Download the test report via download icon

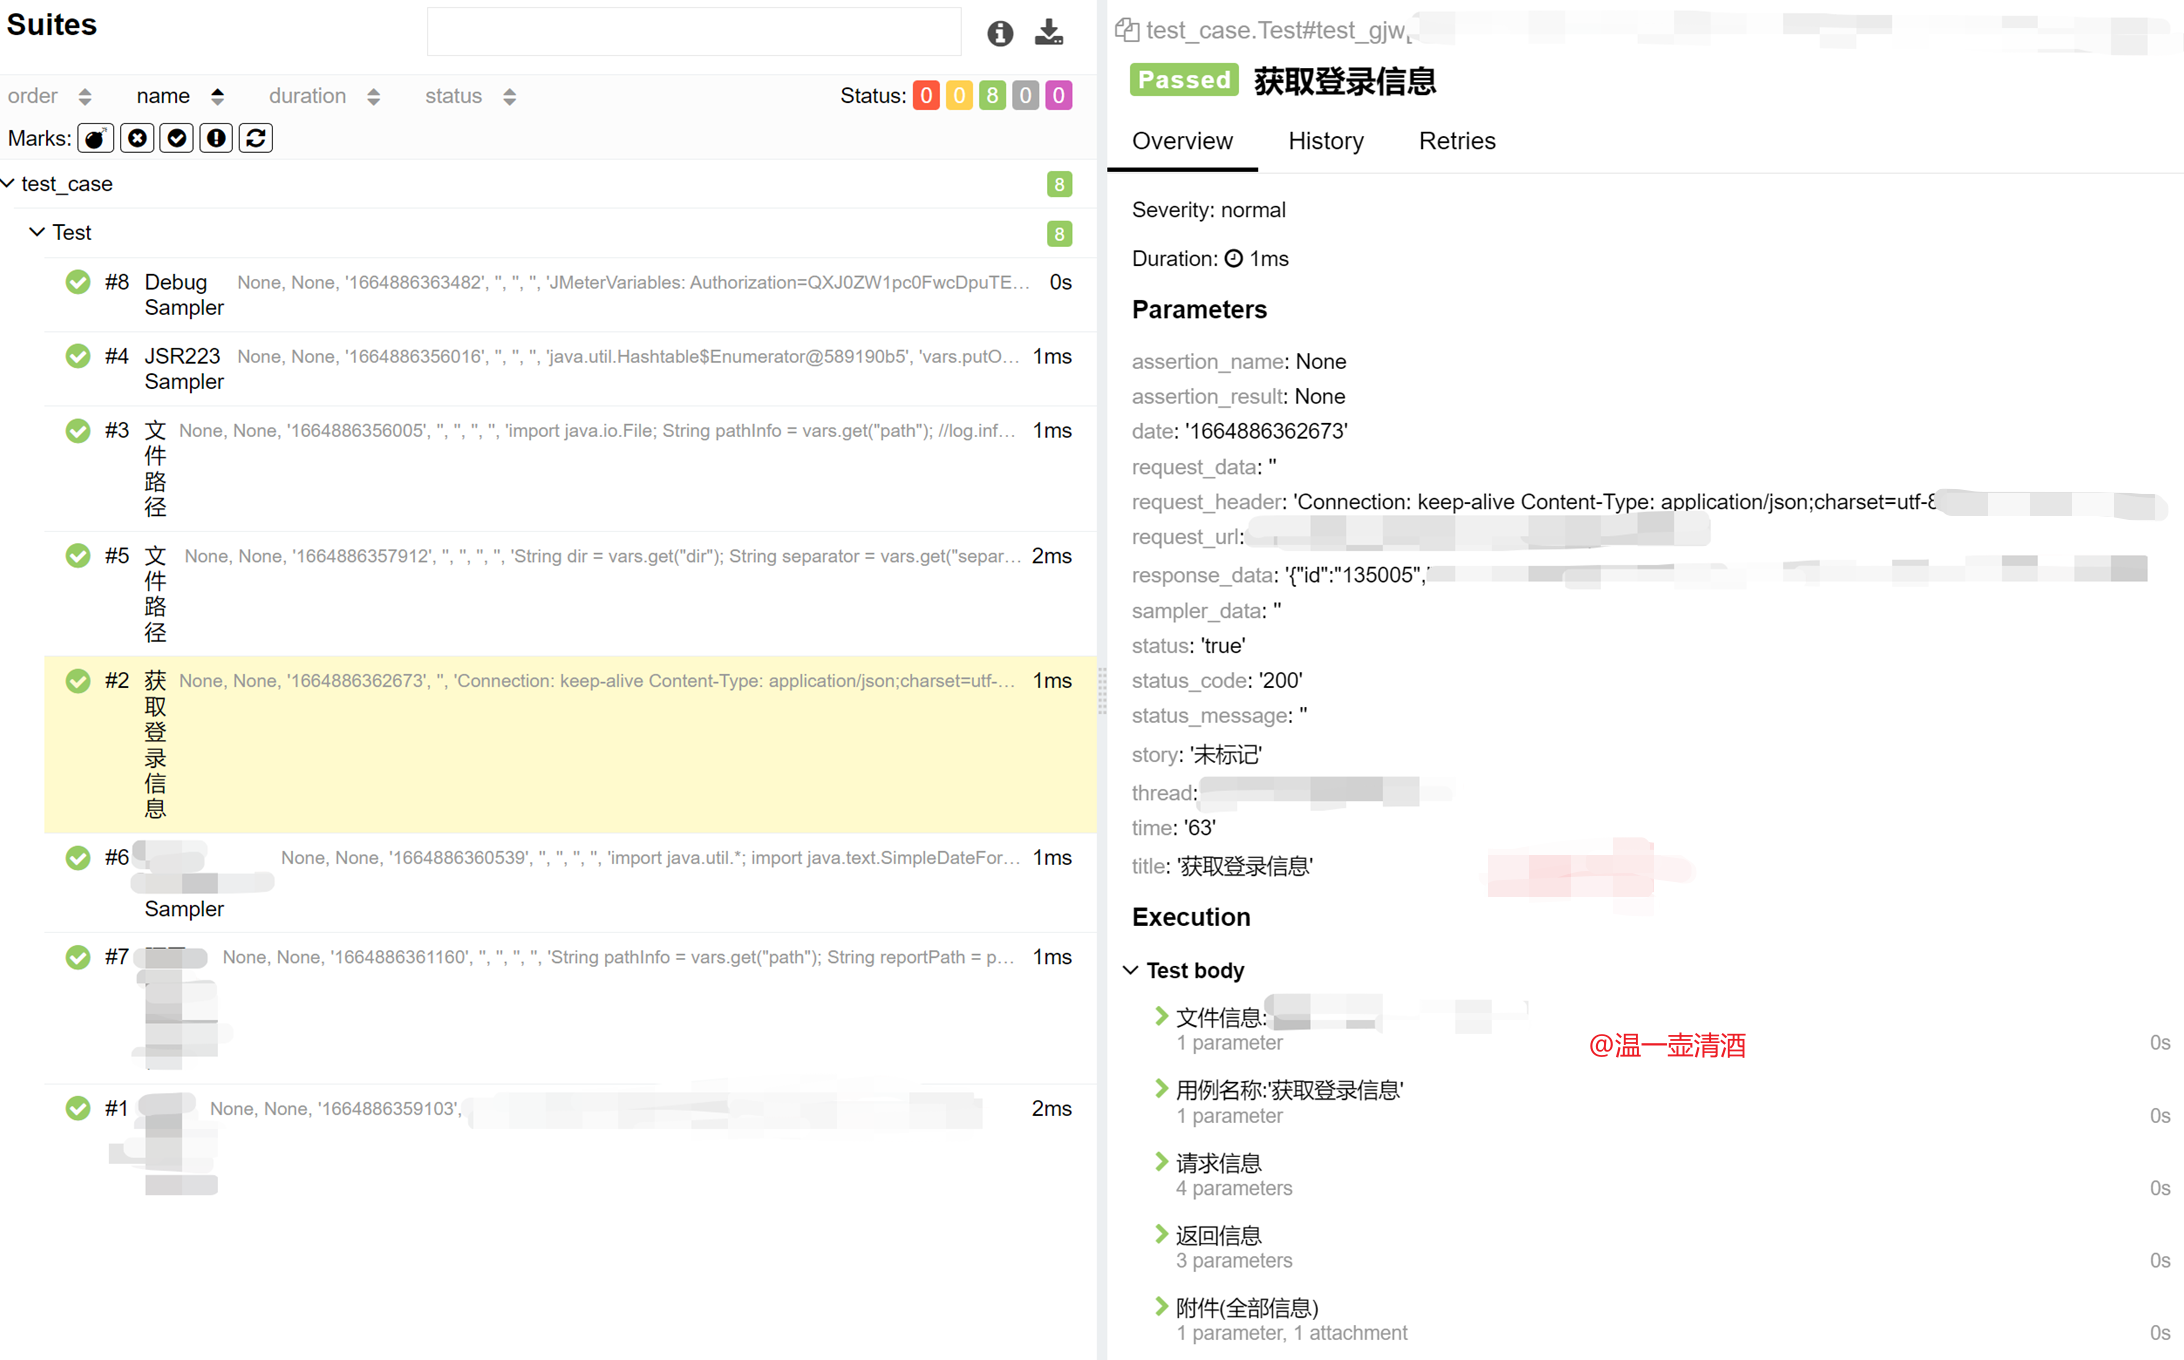pos(1048,33)
